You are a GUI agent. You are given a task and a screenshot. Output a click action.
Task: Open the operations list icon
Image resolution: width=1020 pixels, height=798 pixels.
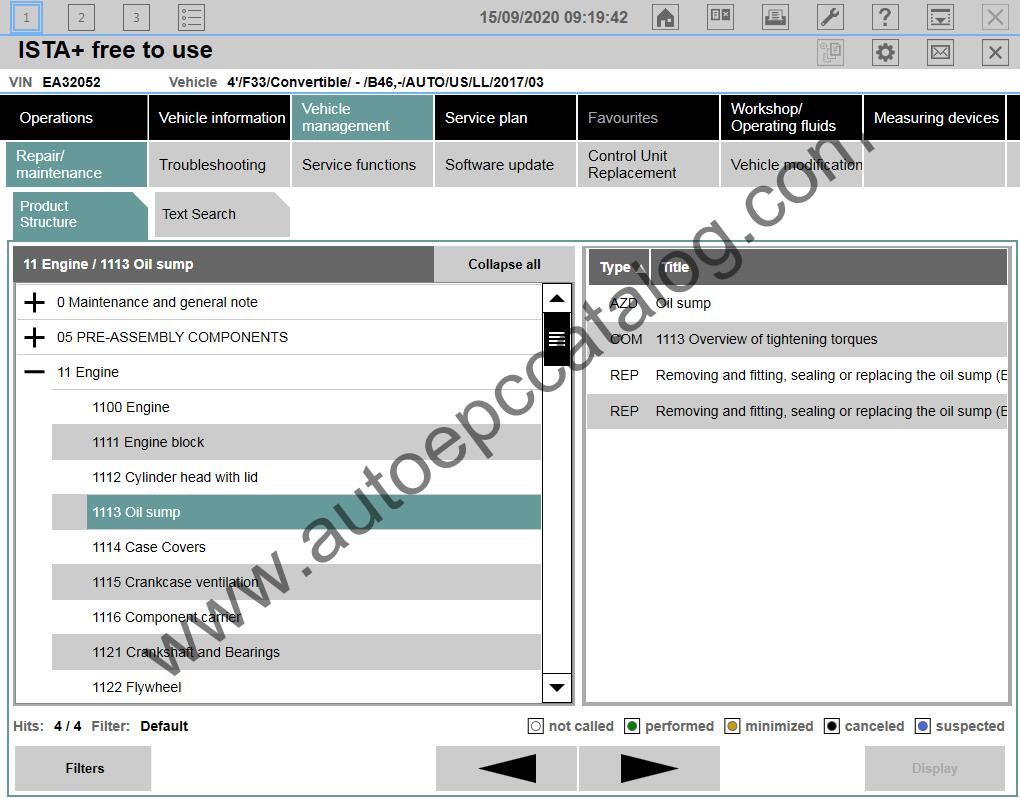(191, 17)
